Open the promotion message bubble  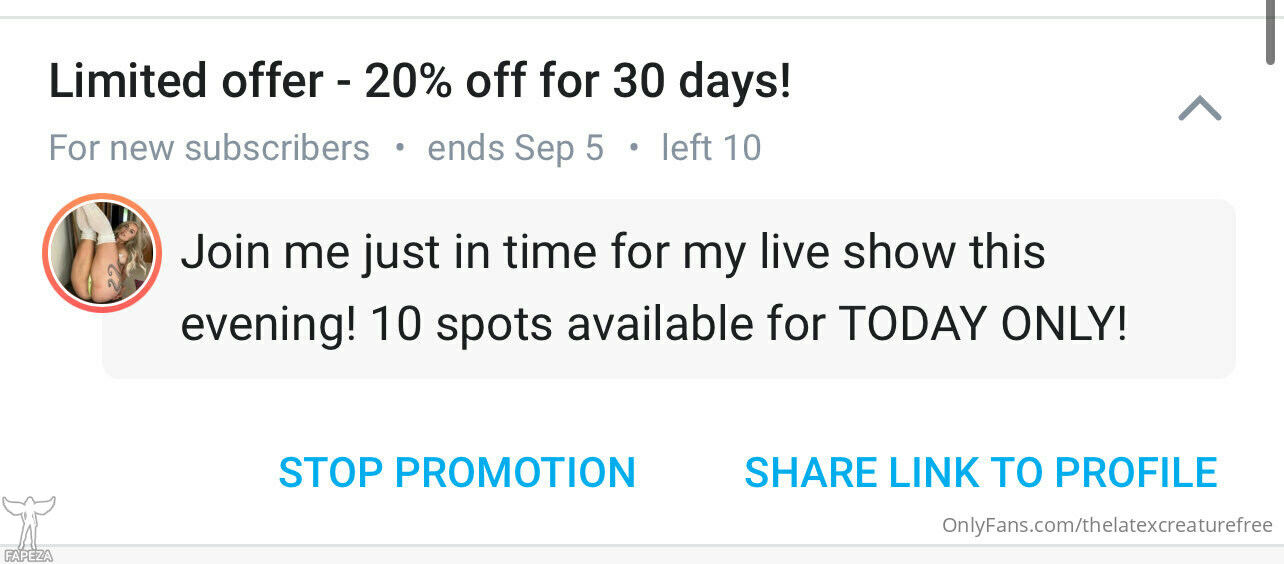point(669,289)
